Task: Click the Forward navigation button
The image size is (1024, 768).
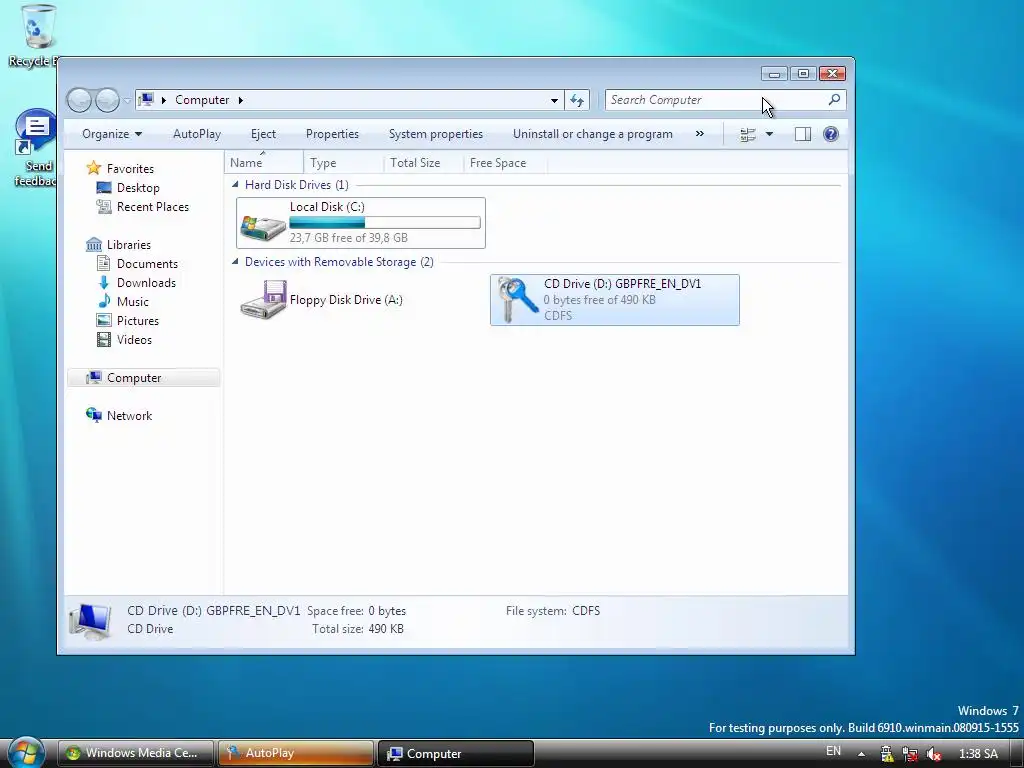Action: coord(107,100)
